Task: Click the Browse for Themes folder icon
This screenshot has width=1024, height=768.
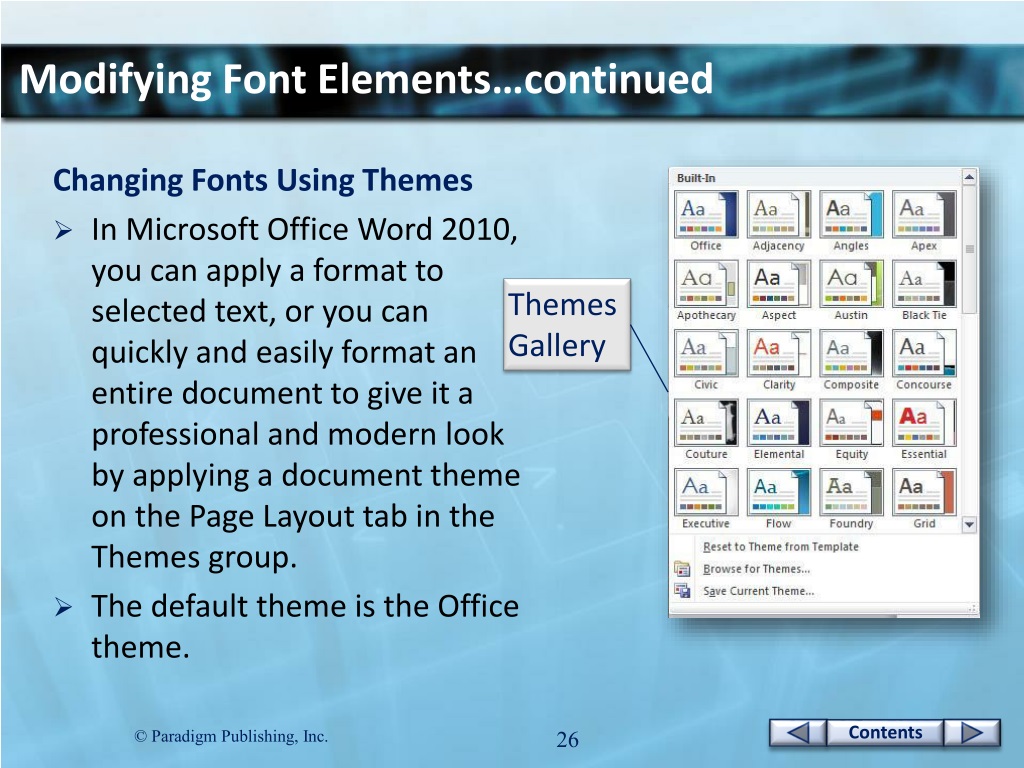Action: click(x=682, y=569)
